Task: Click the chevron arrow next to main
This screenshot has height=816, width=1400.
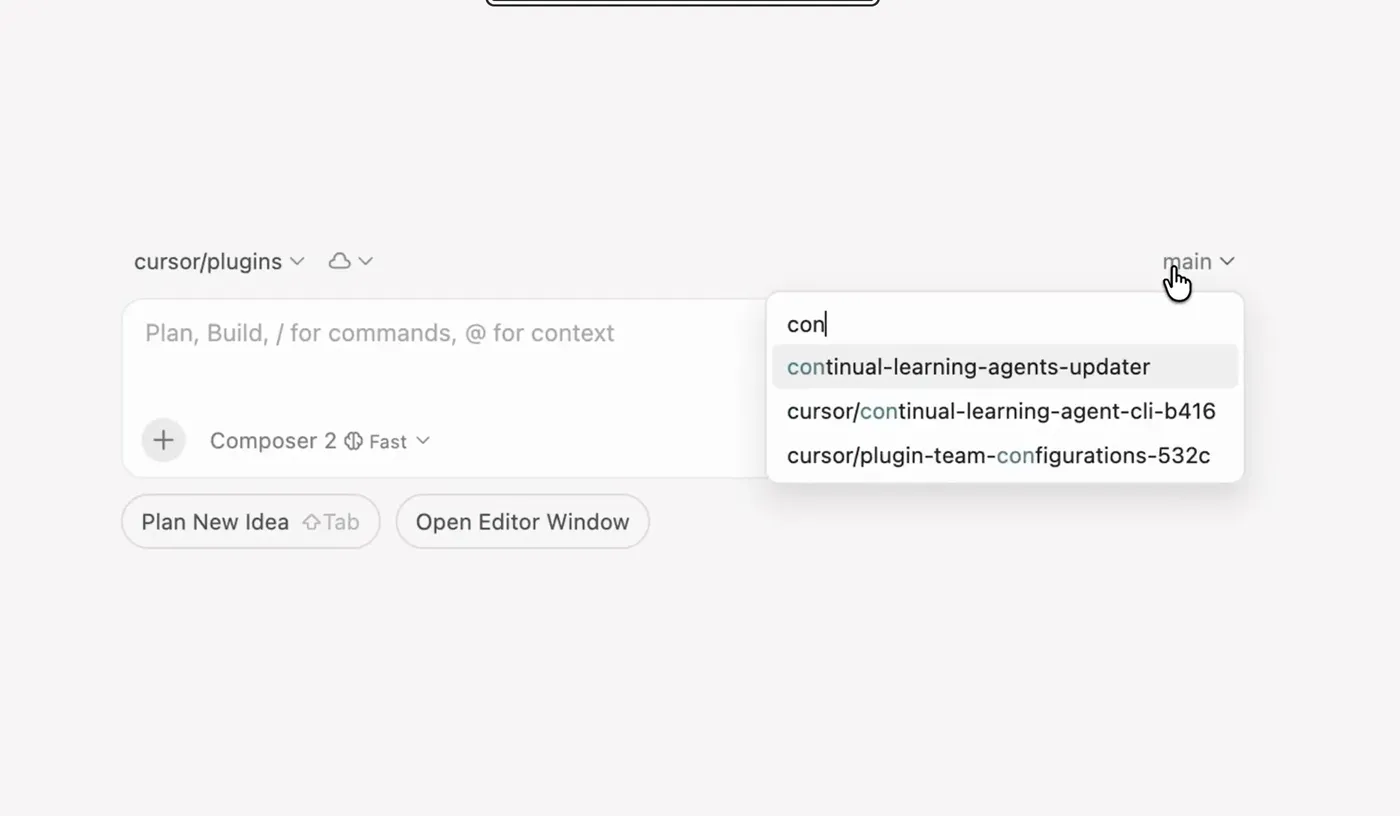Action: [x=1227, y=261]
